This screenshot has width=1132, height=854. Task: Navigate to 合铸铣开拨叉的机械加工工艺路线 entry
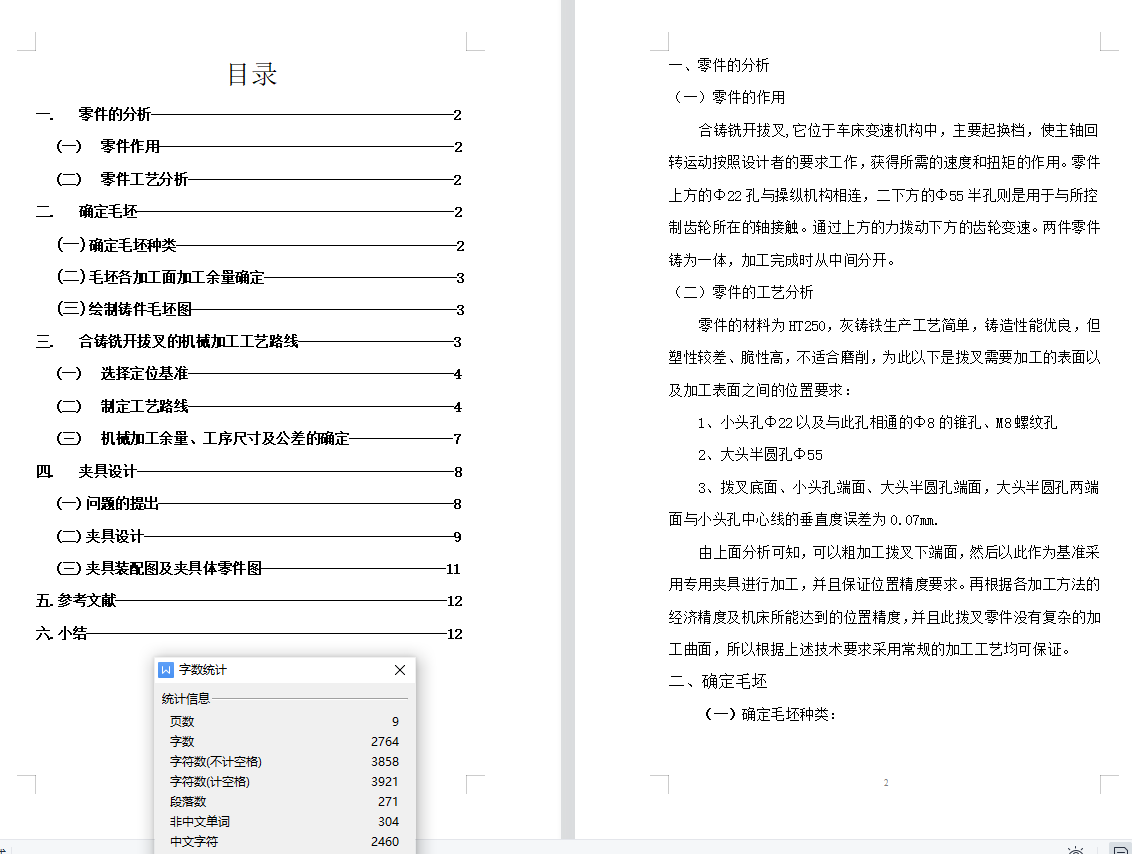(x=188, y=342)
